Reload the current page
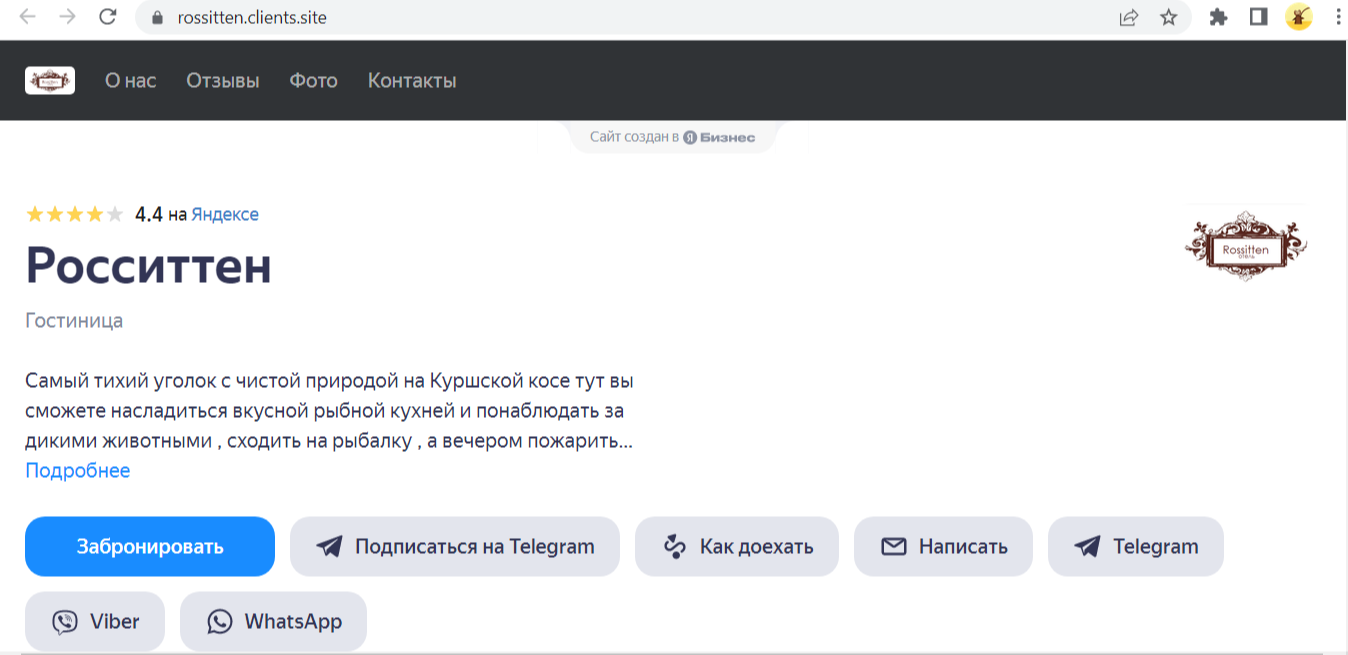This screenshot has height=655, width=1348. point(108,17)
